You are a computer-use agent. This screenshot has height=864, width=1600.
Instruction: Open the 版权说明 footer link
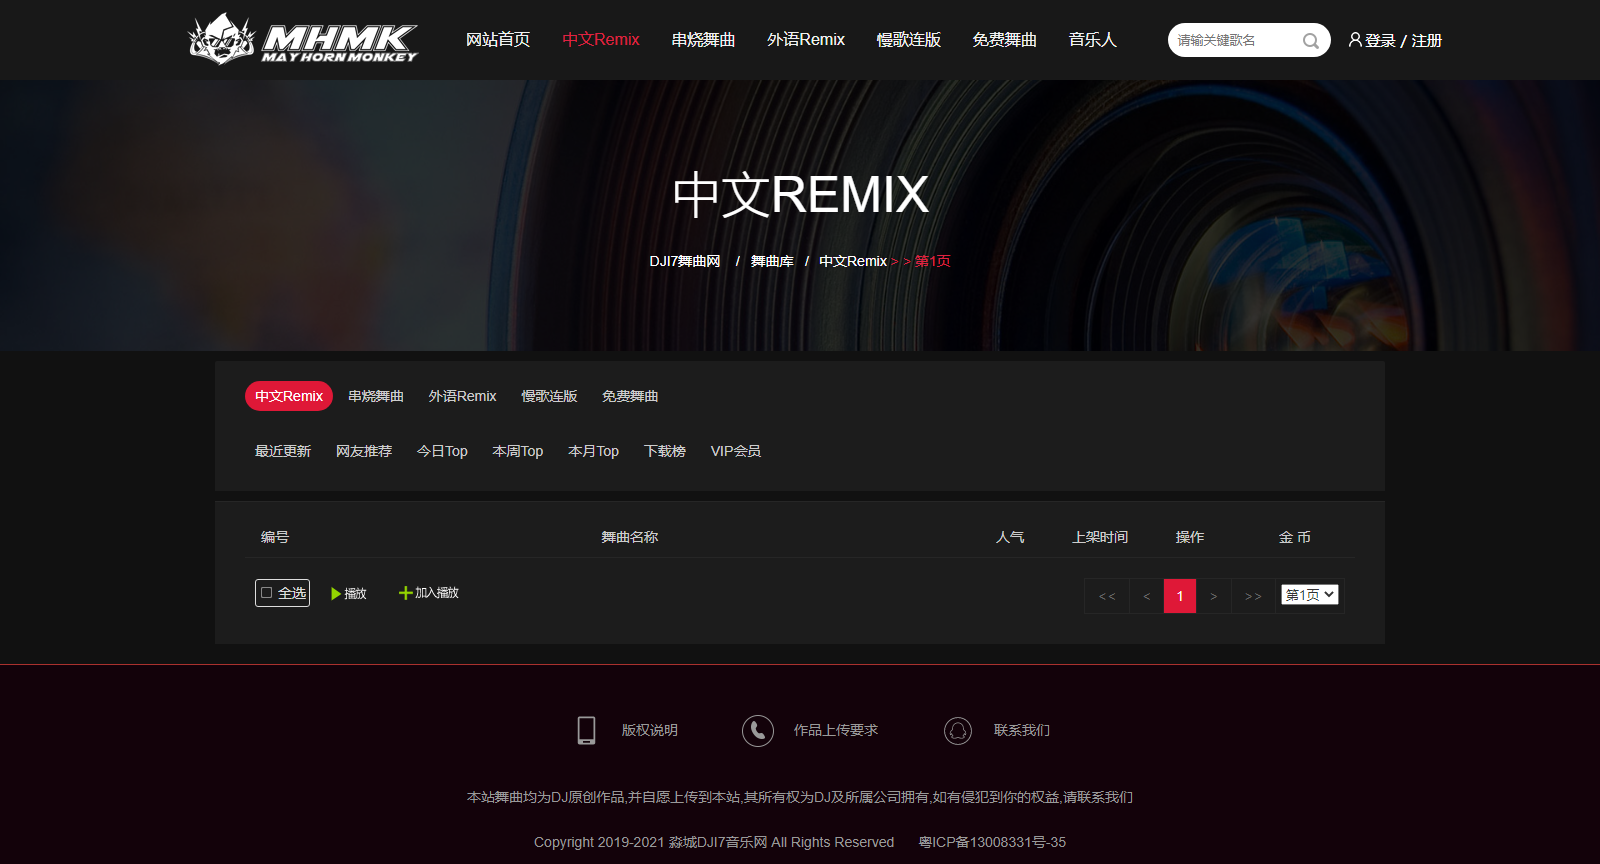pos(650,730)
